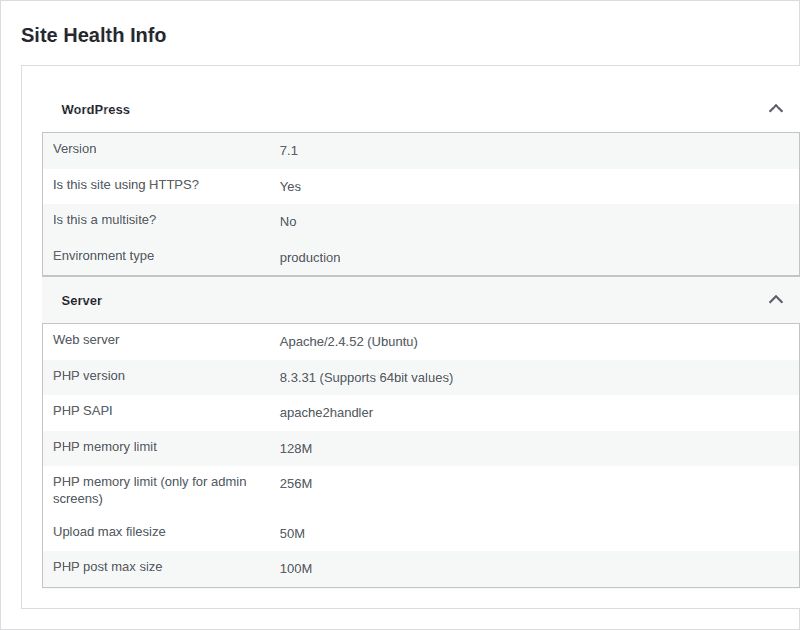Collapse the Server section chevron
Screen dimensions: 800x630
click(x=776, y=299)
